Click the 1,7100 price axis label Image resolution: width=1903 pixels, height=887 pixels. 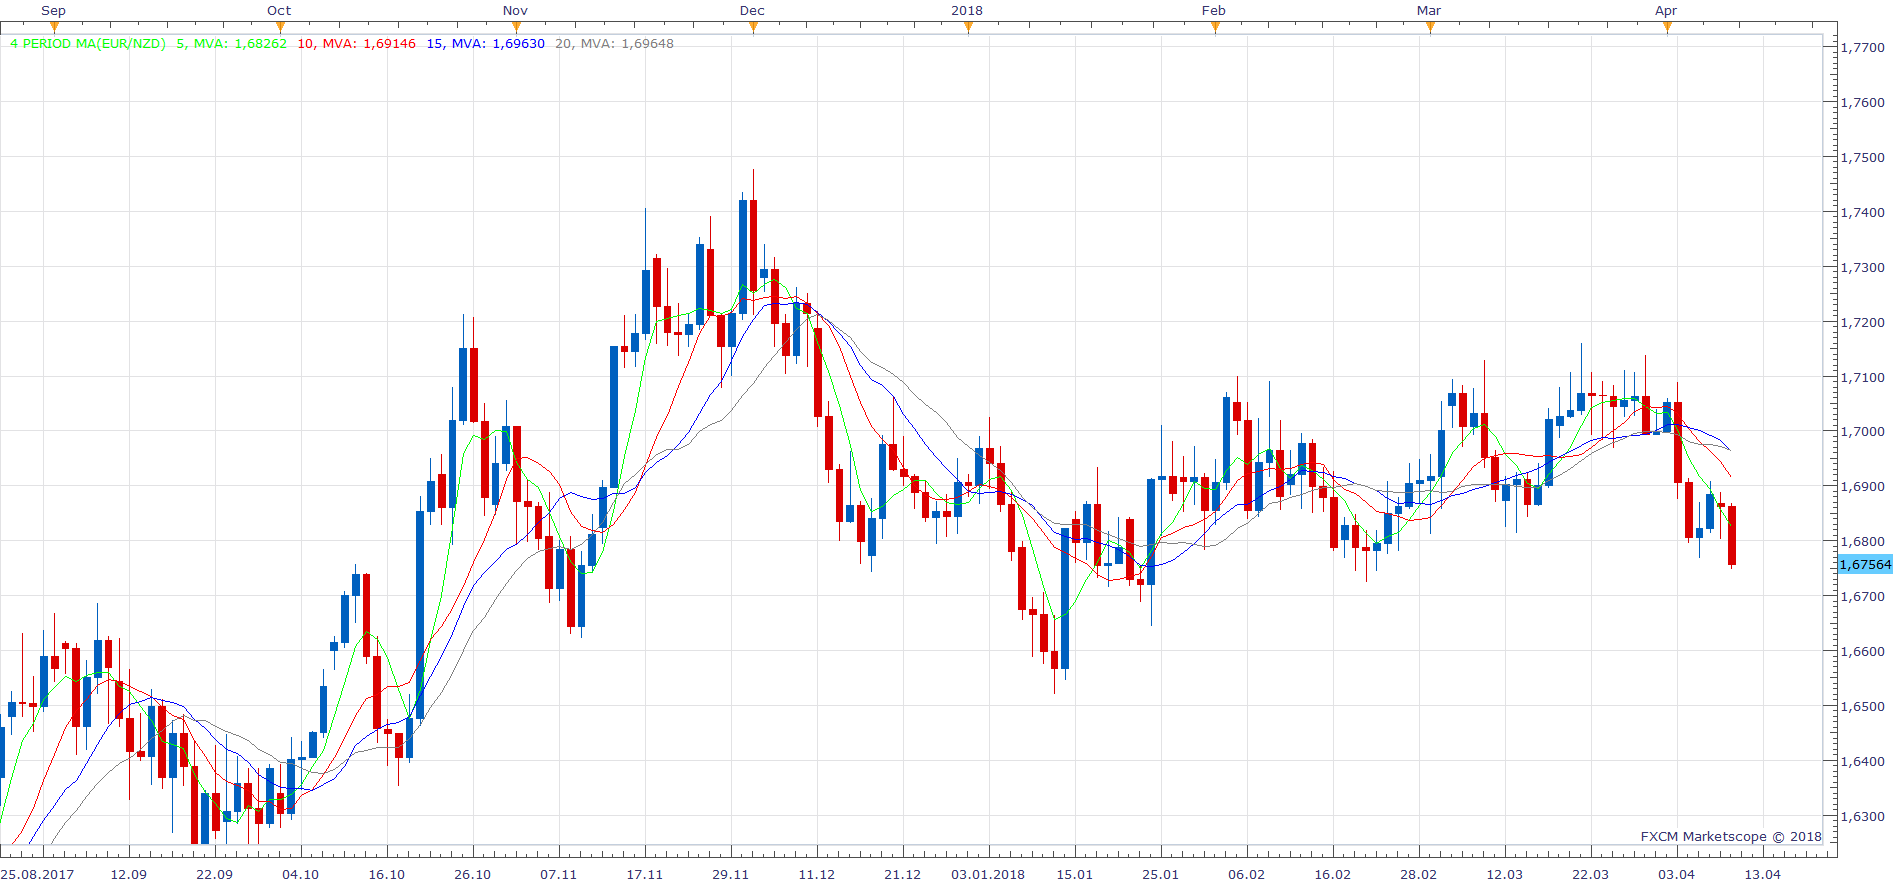(1862, 377)
